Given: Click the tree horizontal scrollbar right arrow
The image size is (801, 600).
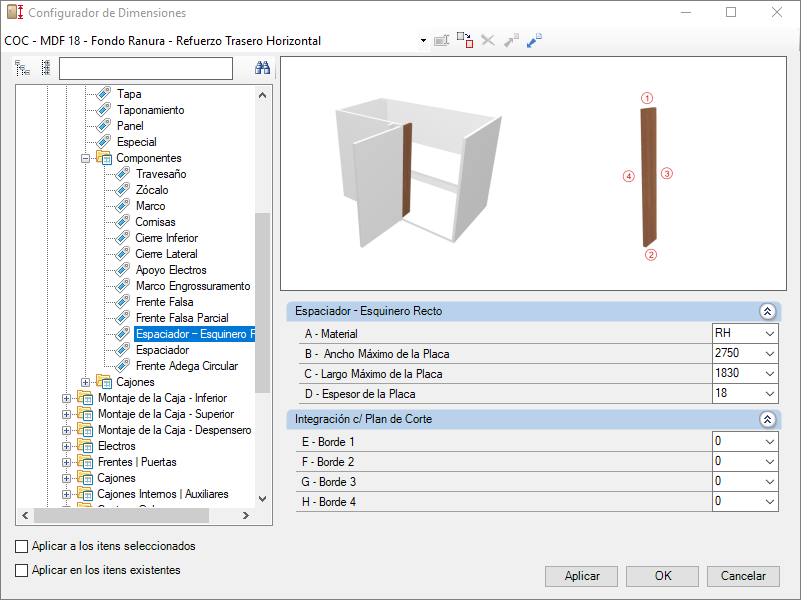Looking at the screenshot, I should tap(246, 515).
